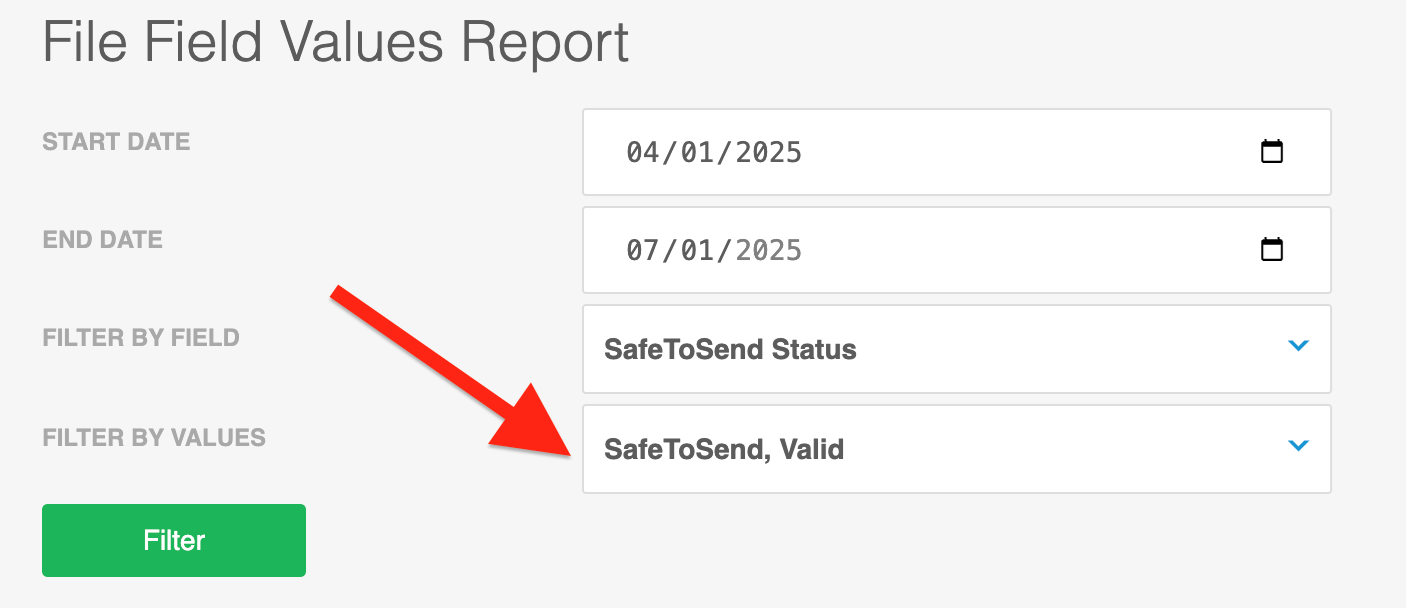This screenshot has height=608, width=1406.
Task: Select the day 01 in End Date
Action: pyautogui.click(x=698, y=249)
